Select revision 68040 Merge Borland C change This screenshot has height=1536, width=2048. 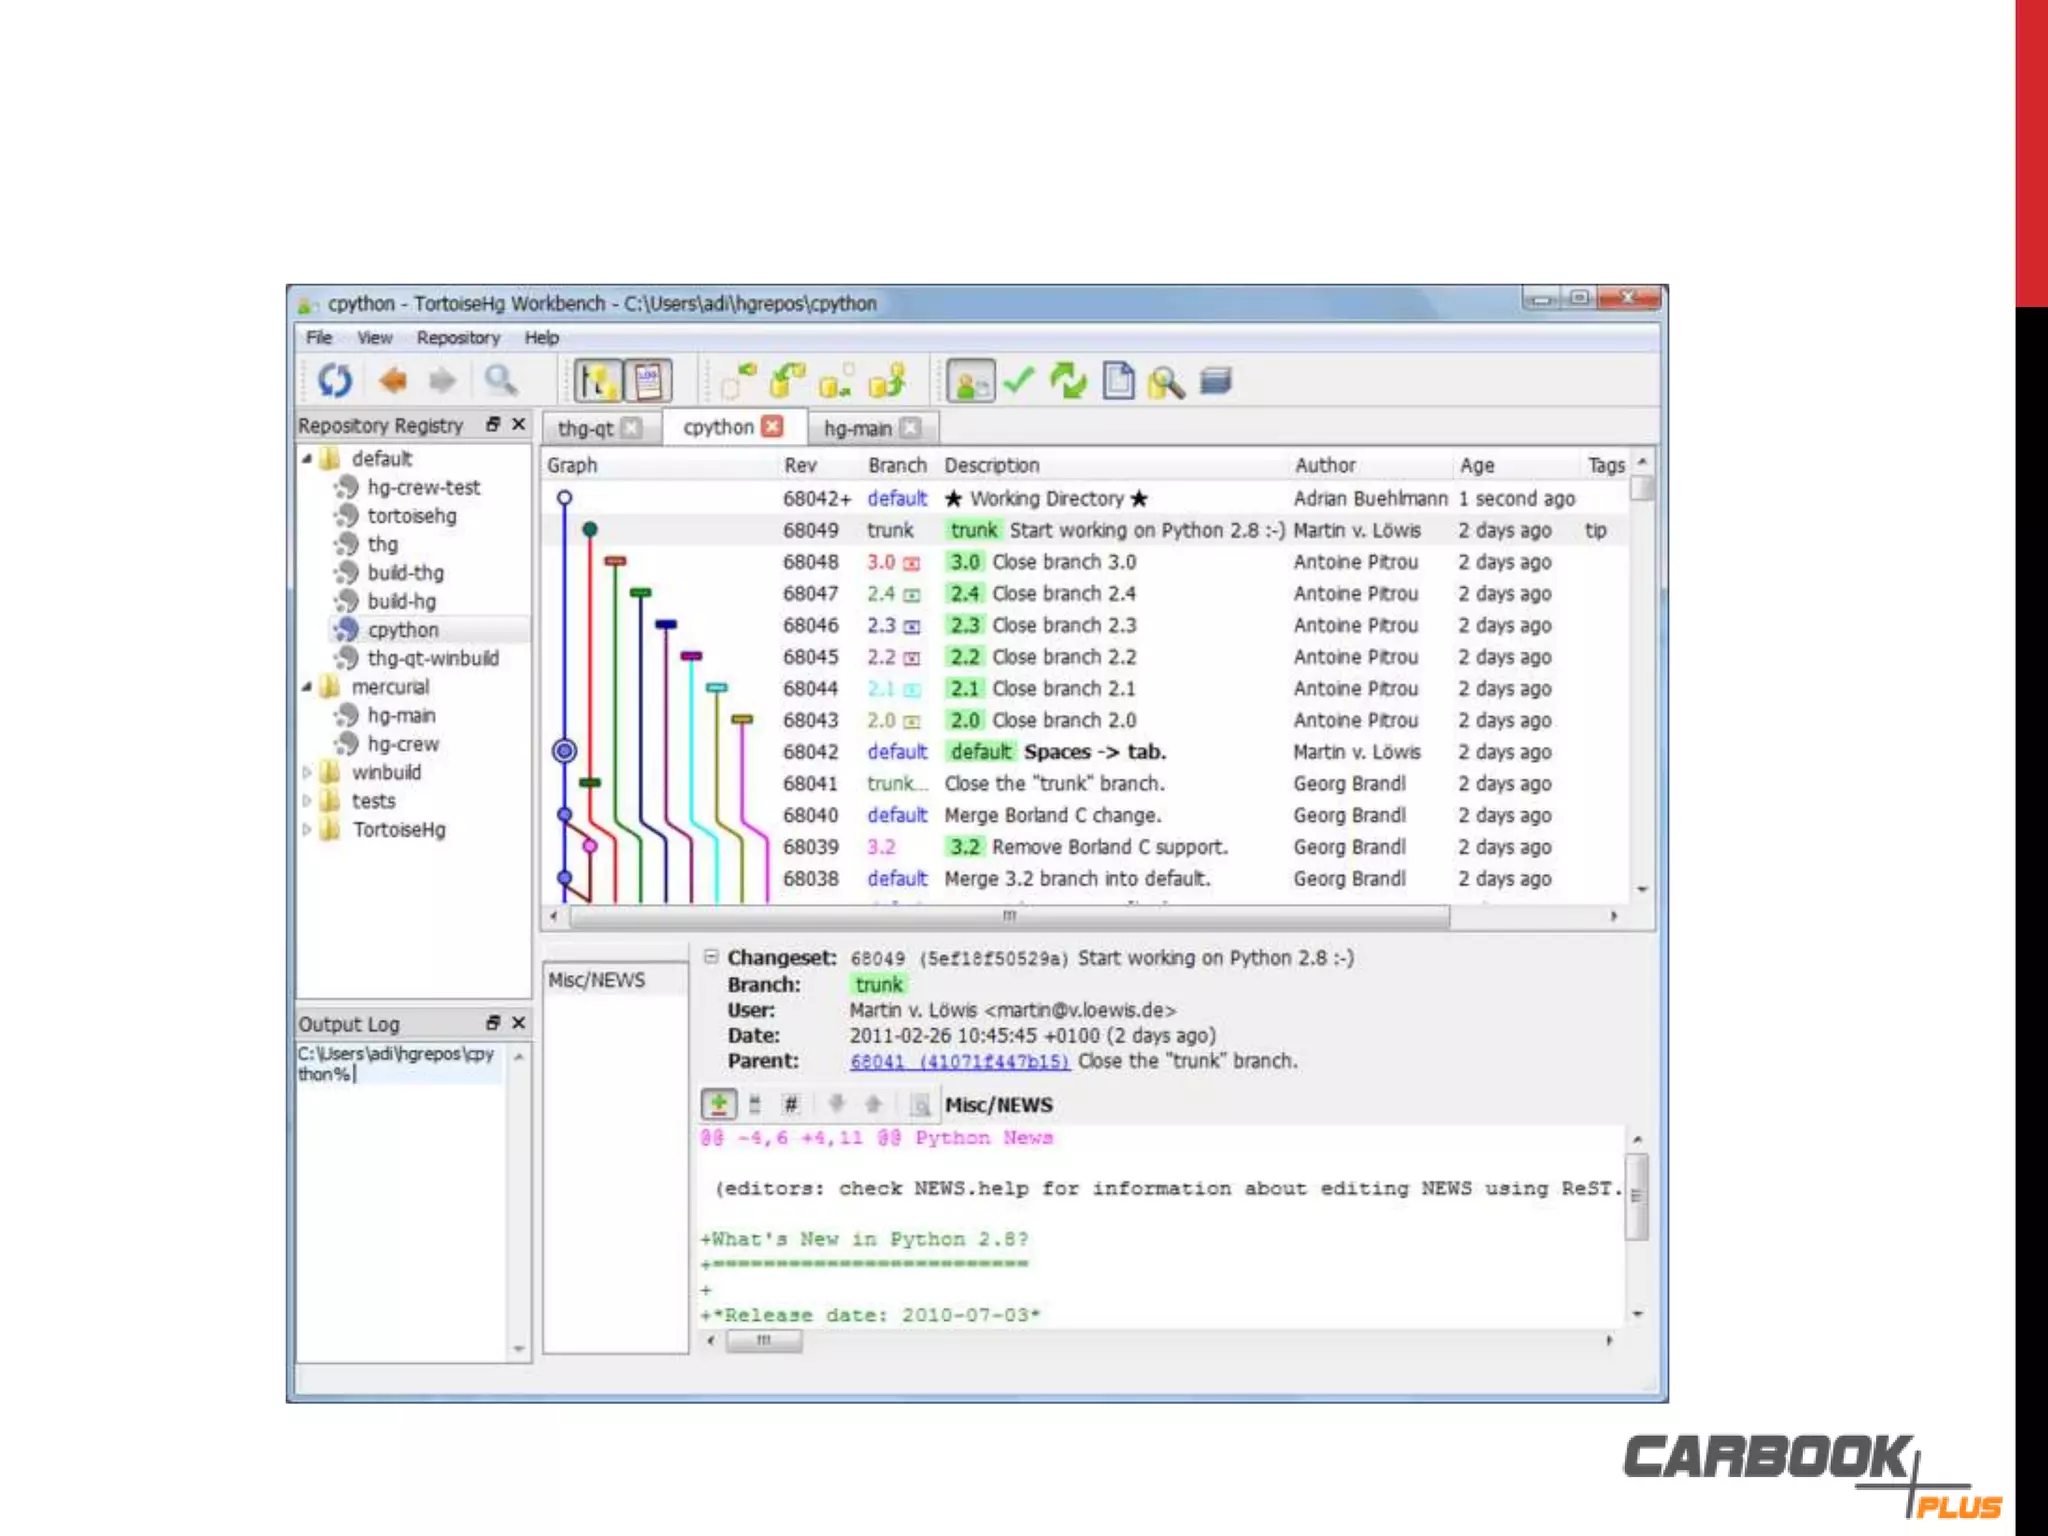tap(1085, 815)
